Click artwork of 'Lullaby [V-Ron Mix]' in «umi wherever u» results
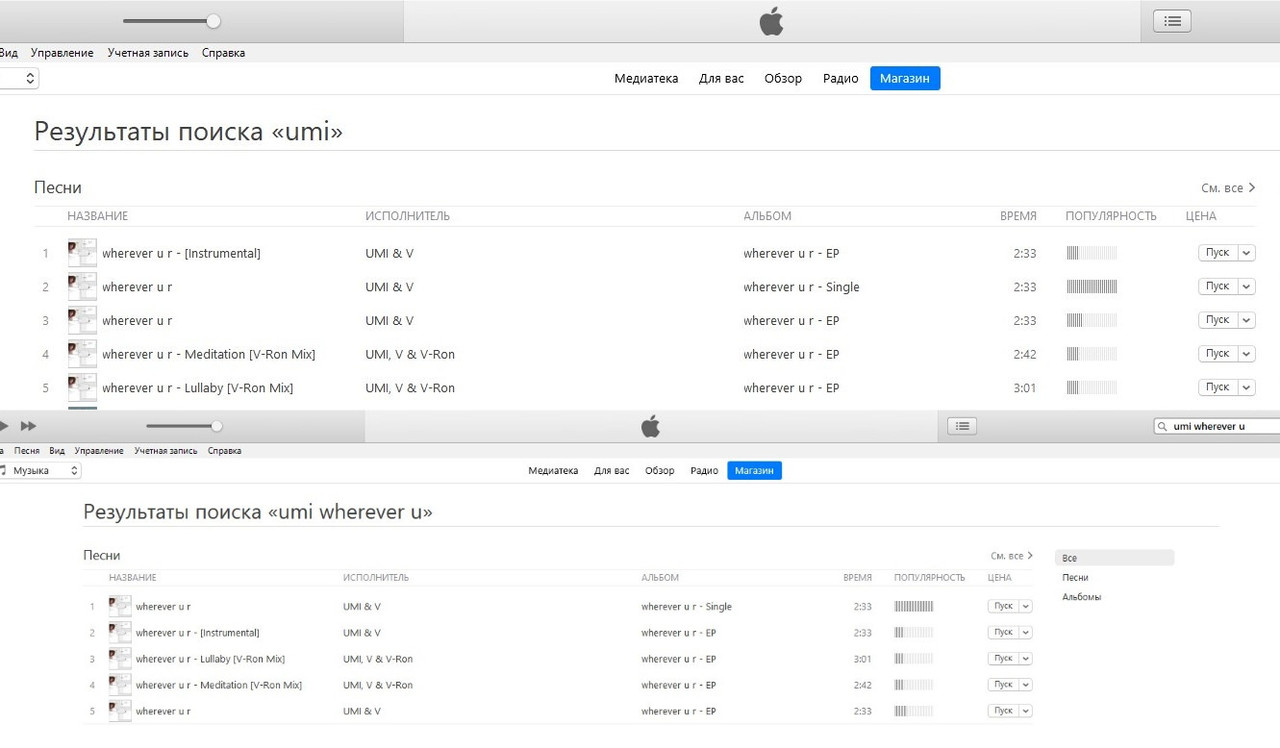 click(x=120, y=659)
